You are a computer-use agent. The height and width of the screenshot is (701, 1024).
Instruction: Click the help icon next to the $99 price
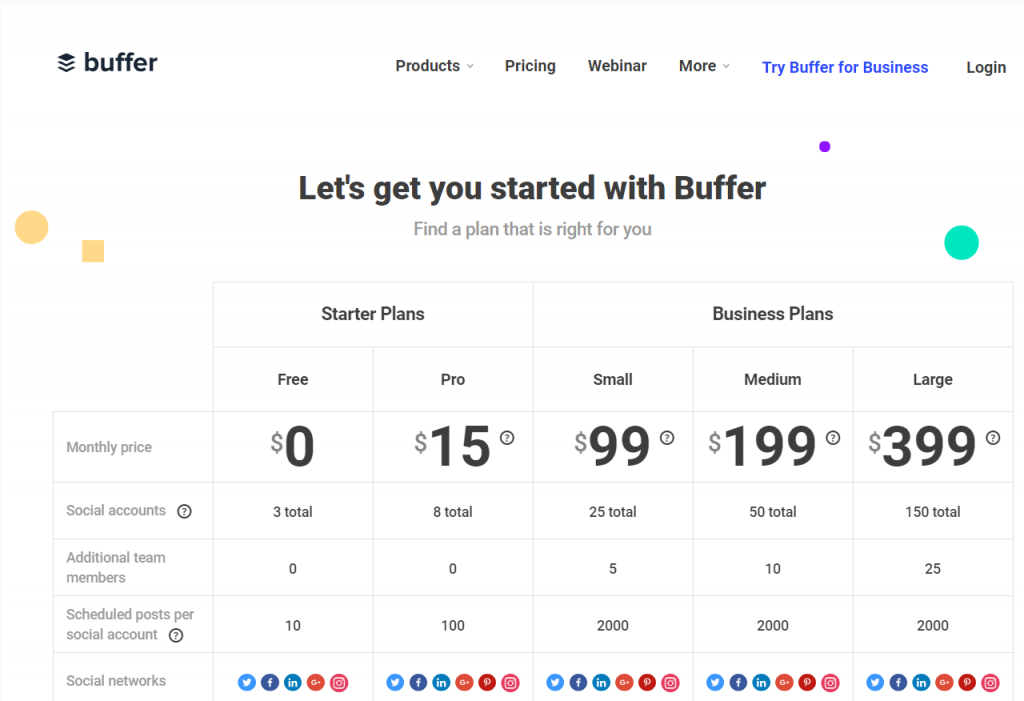[x=666, y=436]
